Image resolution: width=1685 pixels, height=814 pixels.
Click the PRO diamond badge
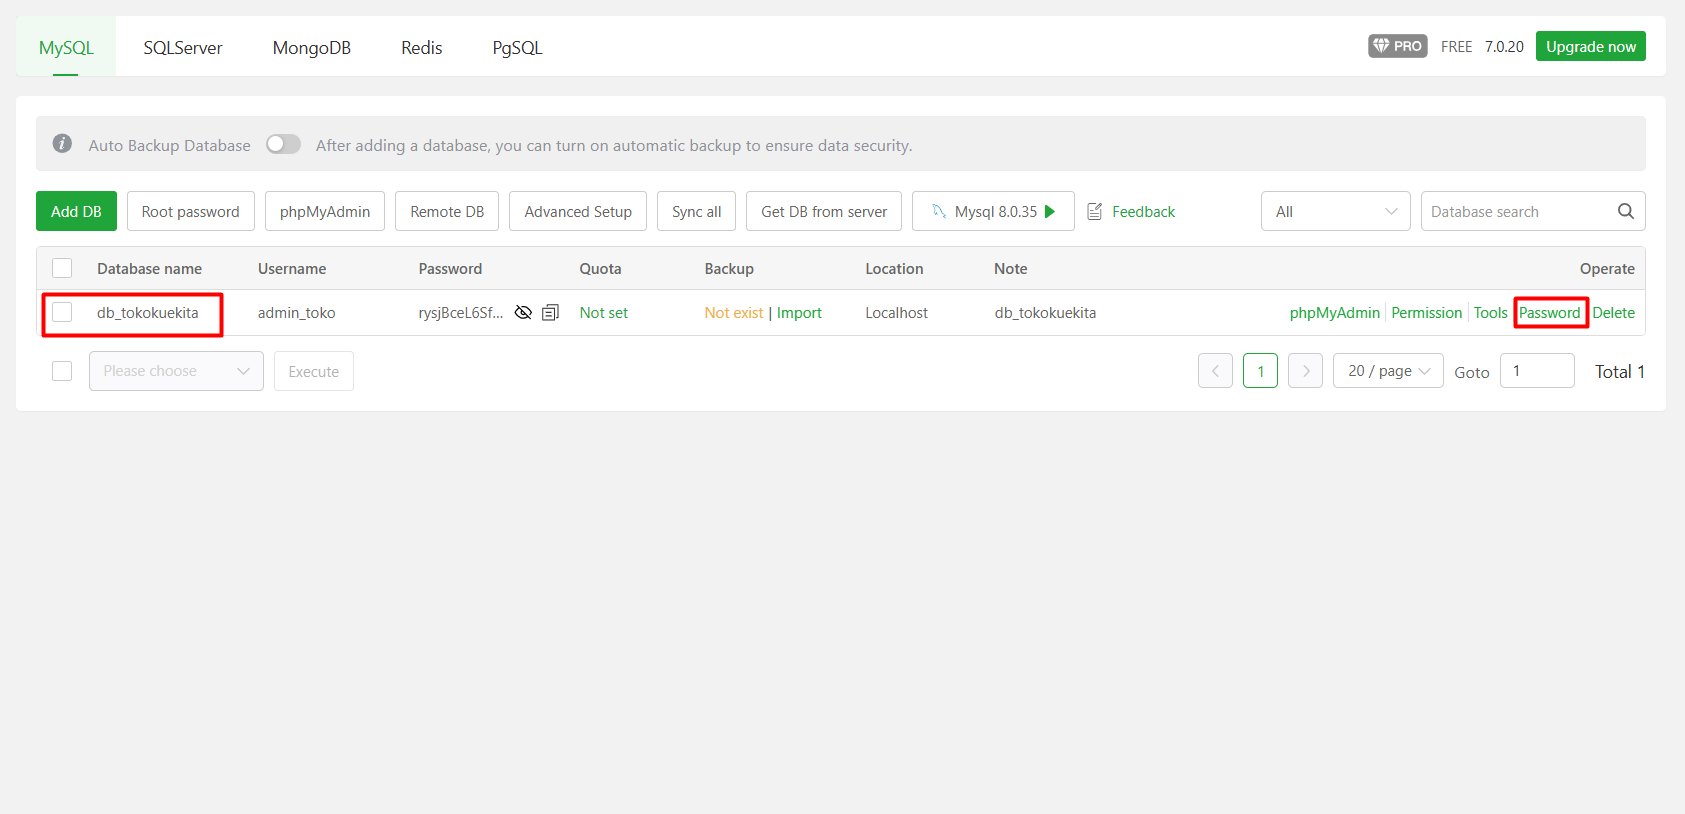(x=1397, y=46)
